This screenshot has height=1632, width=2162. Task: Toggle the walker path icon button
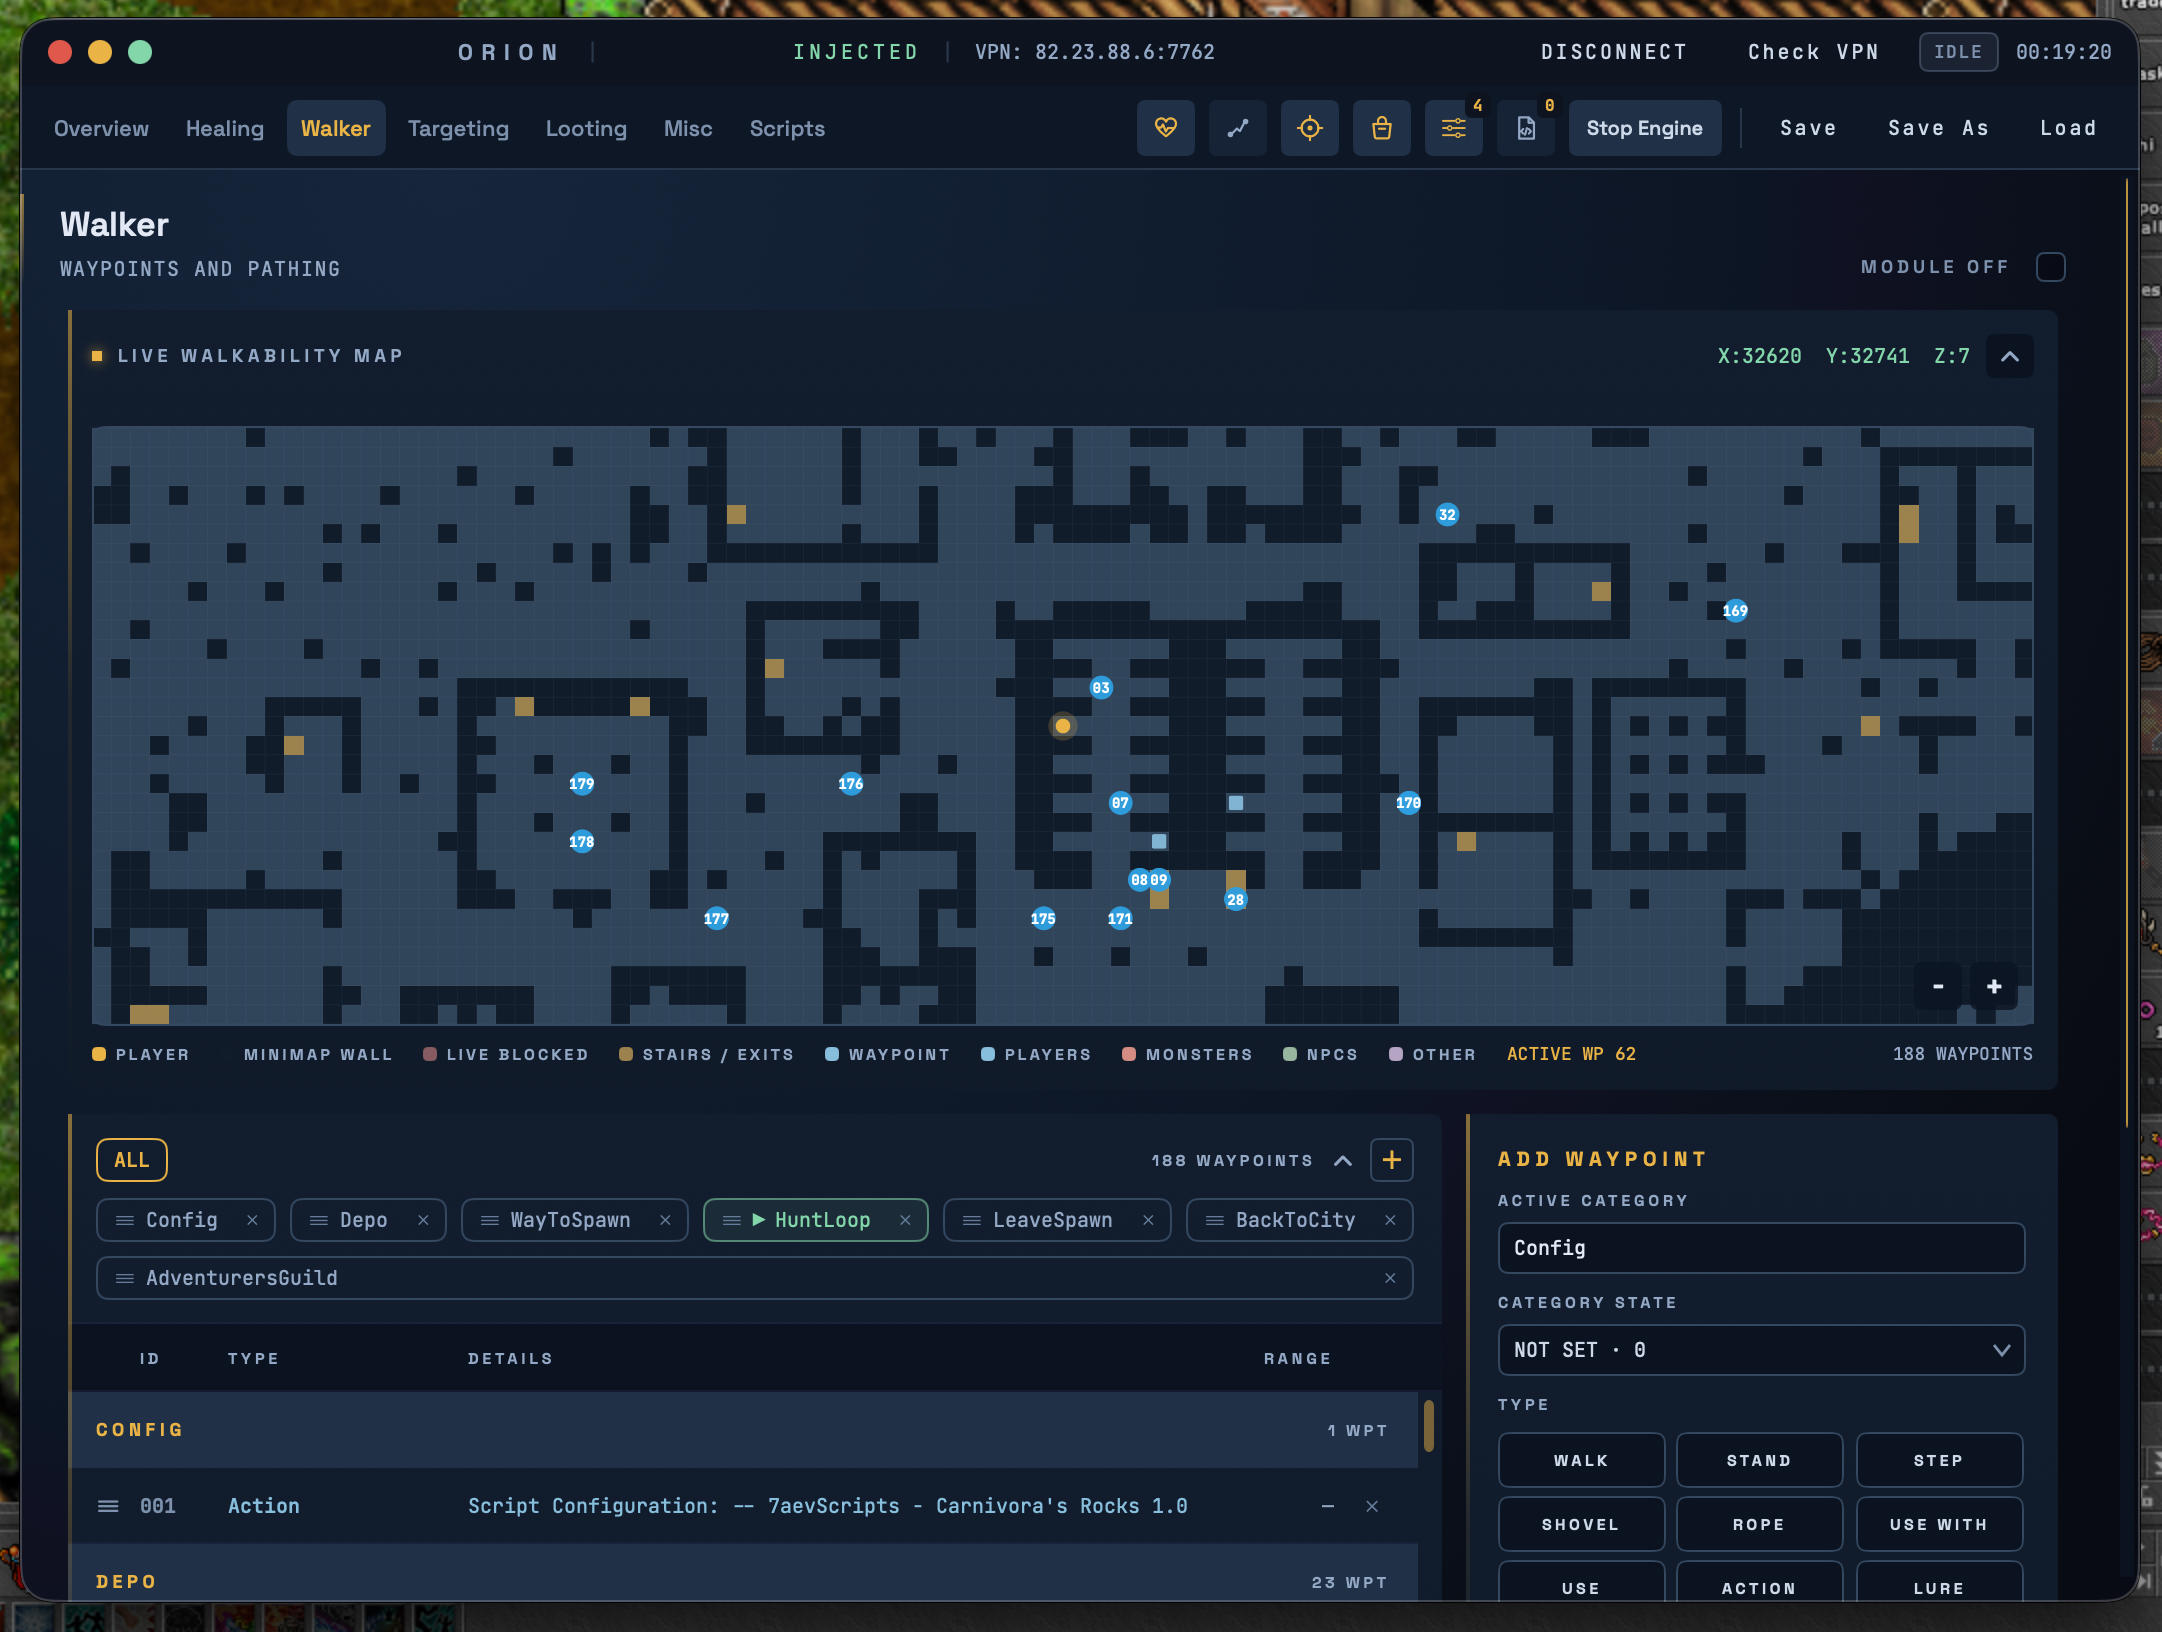(x=1237, y=128)
